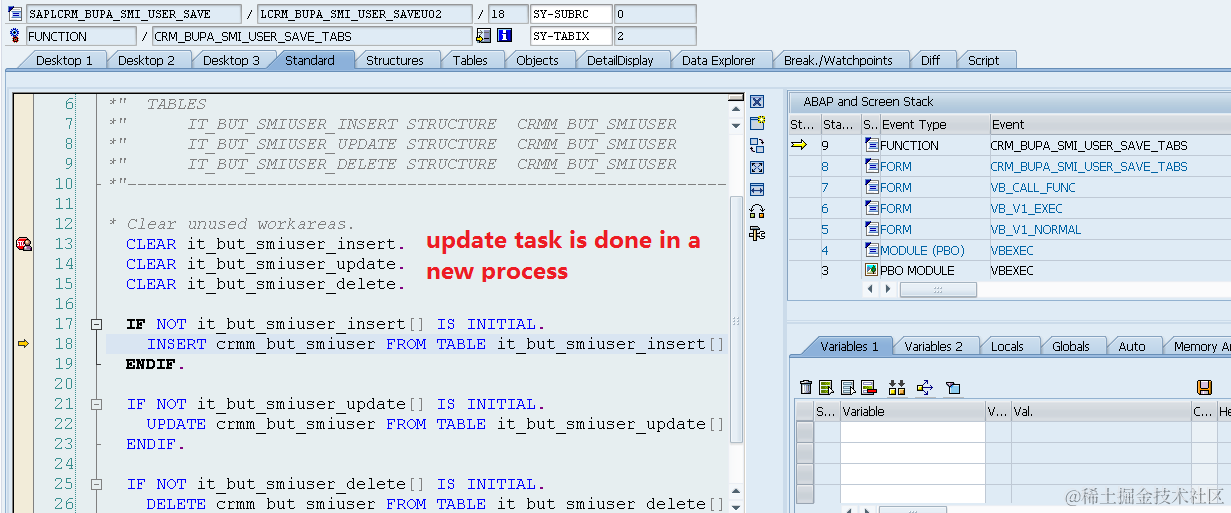This screenshot has height=513, width=1231.
Task: Click the navigate-to-source icon beside CRM_BUPA_SMI_USER_SAVE_TABS
Action: [484, 36]
